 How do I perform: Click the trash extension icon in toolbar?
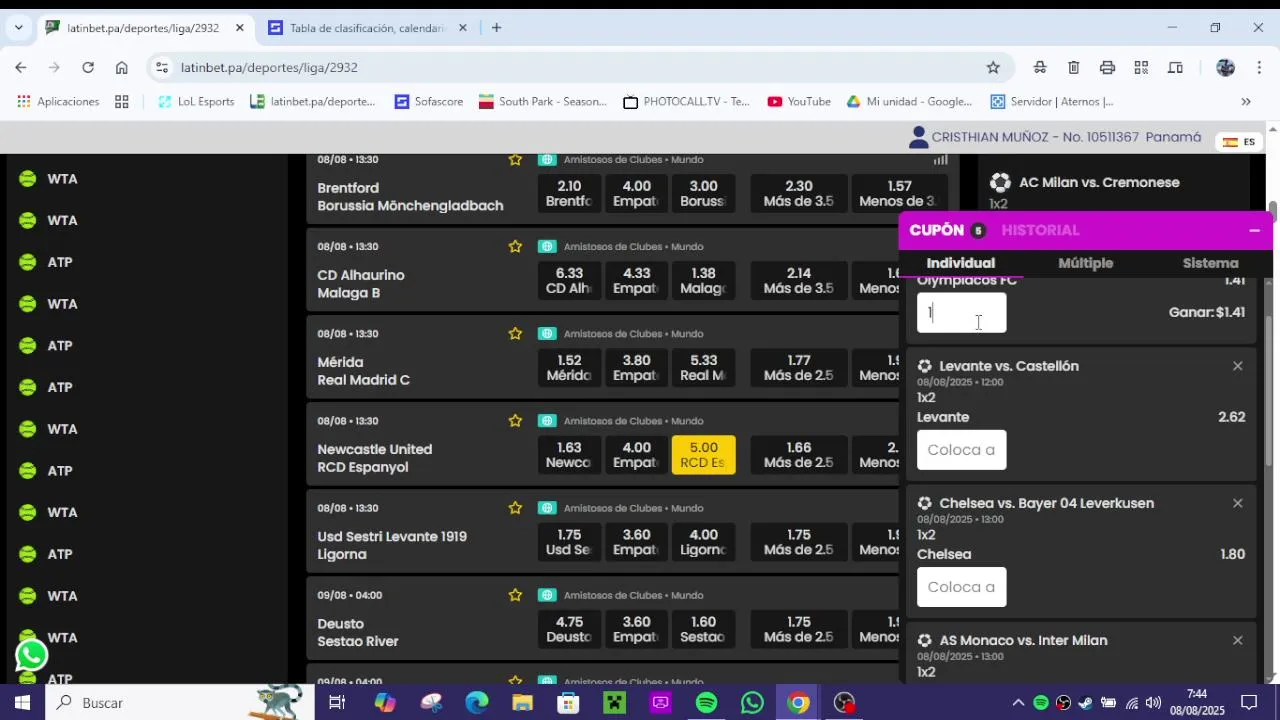[1073, 67]
